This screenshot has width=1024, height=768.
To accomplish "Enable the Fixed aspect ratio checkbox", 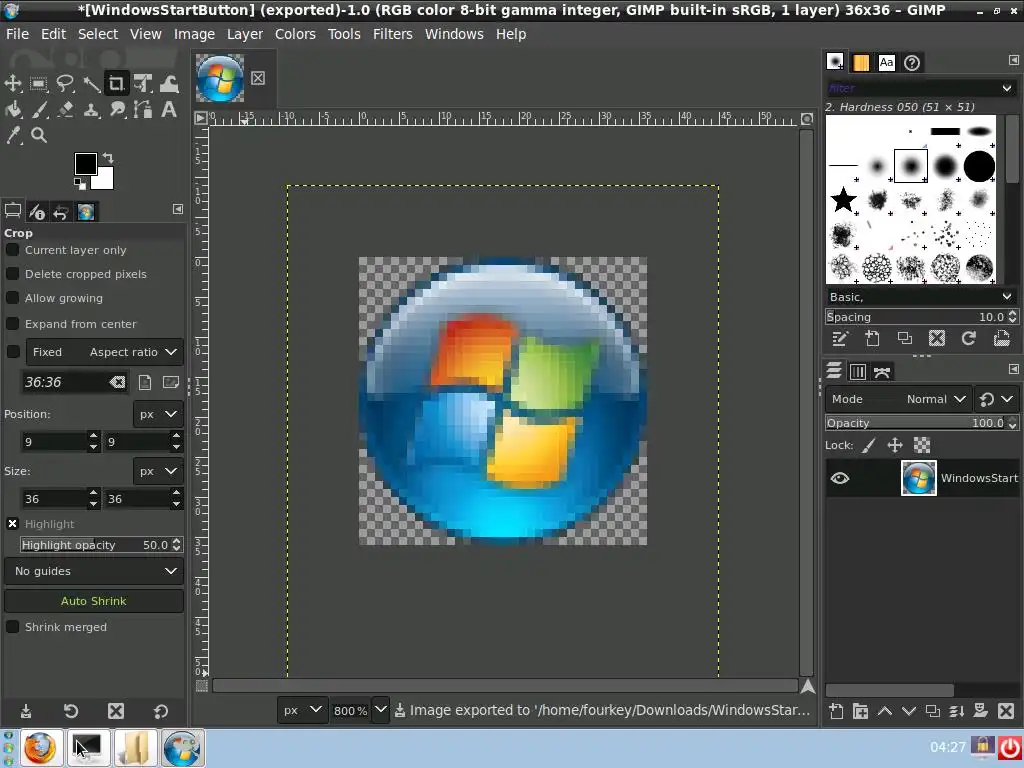I will coord(13,351).
